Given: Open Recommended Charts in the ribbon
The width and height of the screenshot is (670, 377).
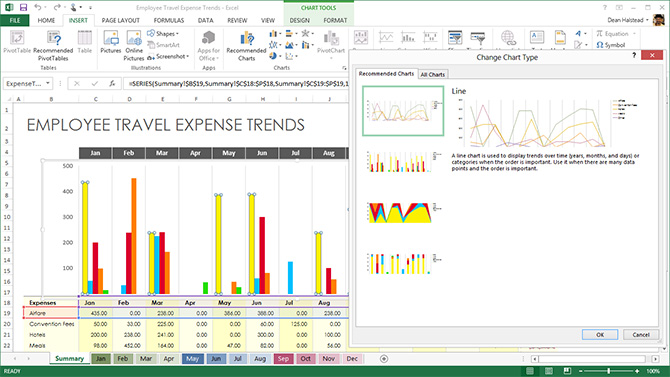Looking at the screenshot, I should pos(246,46).
